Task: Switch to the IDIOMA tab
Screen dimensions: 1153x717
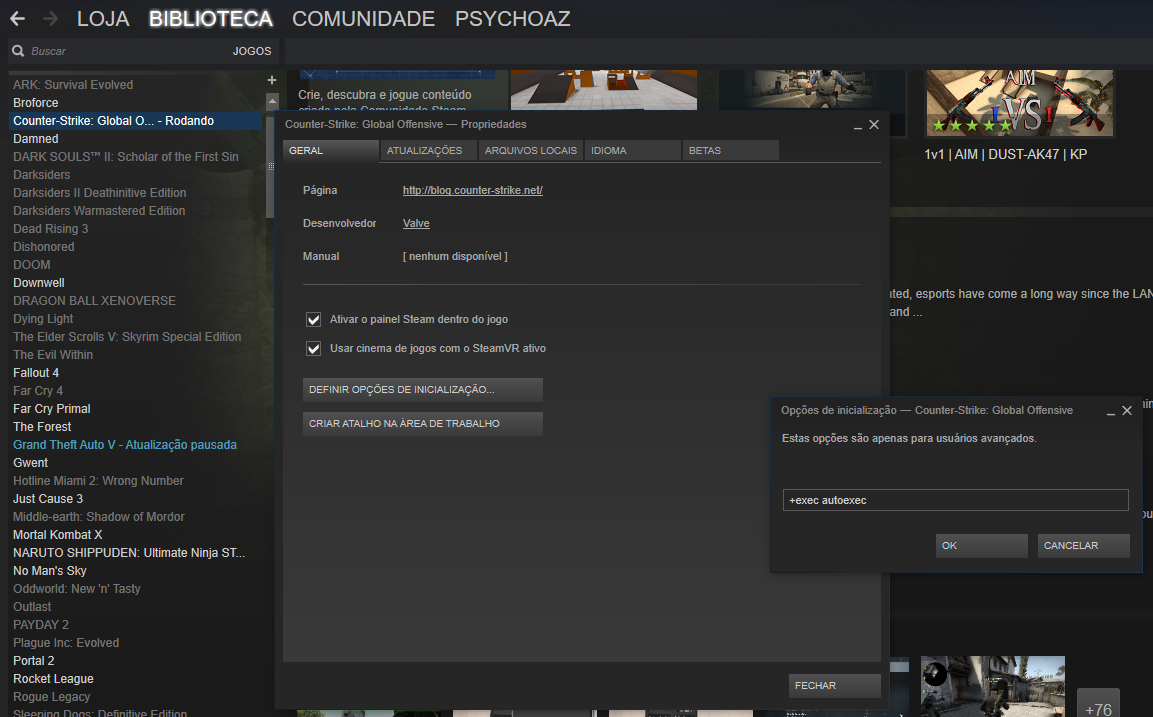Action: (x=633, y=151)
